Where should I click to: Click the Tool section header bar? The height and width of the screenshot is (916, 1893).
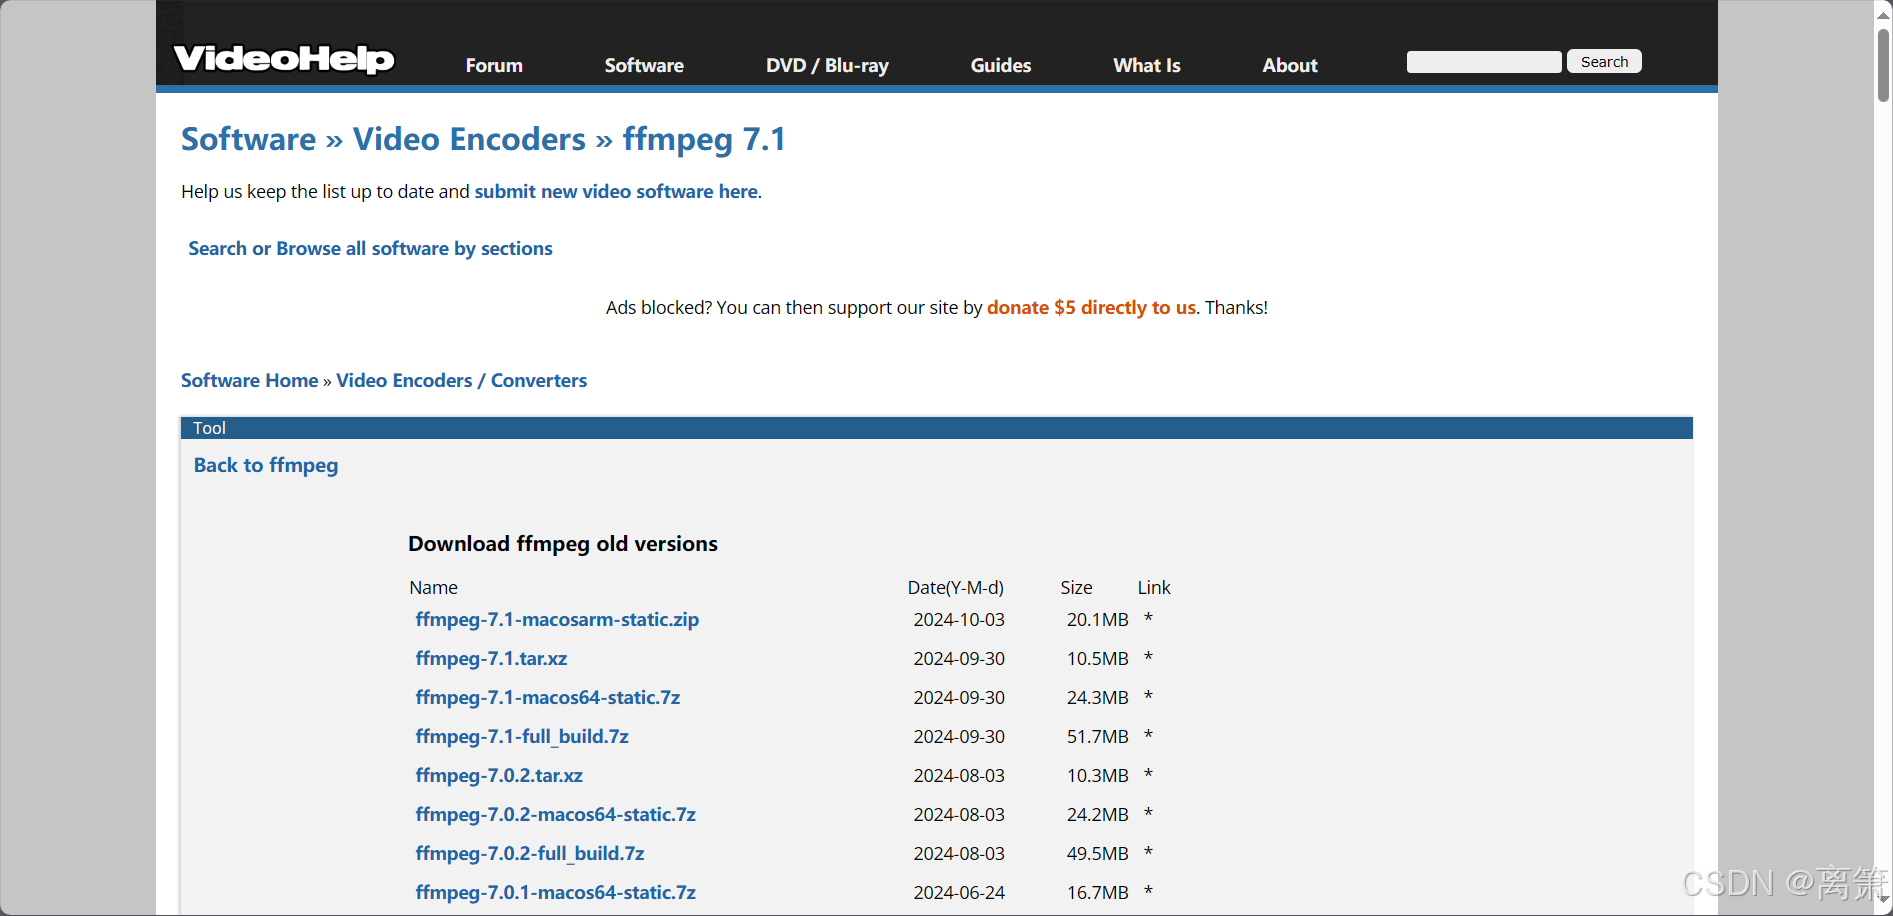click(936, 428)
